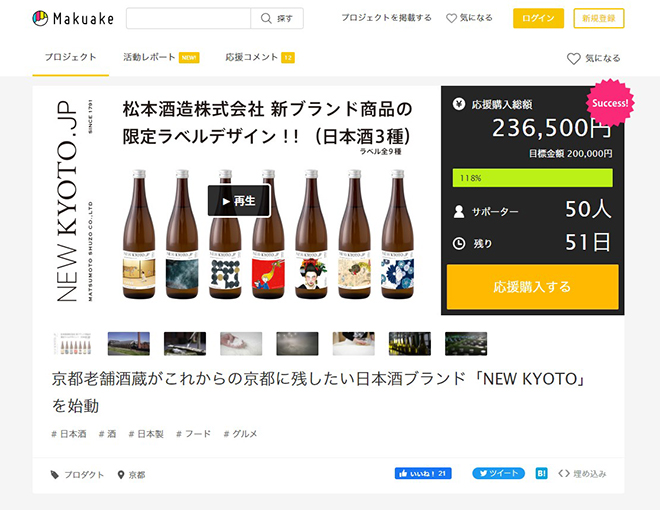660x510 pixels.
Task: Click the project title starting 京都老舗酒蔵
Action: click(319, 392)
